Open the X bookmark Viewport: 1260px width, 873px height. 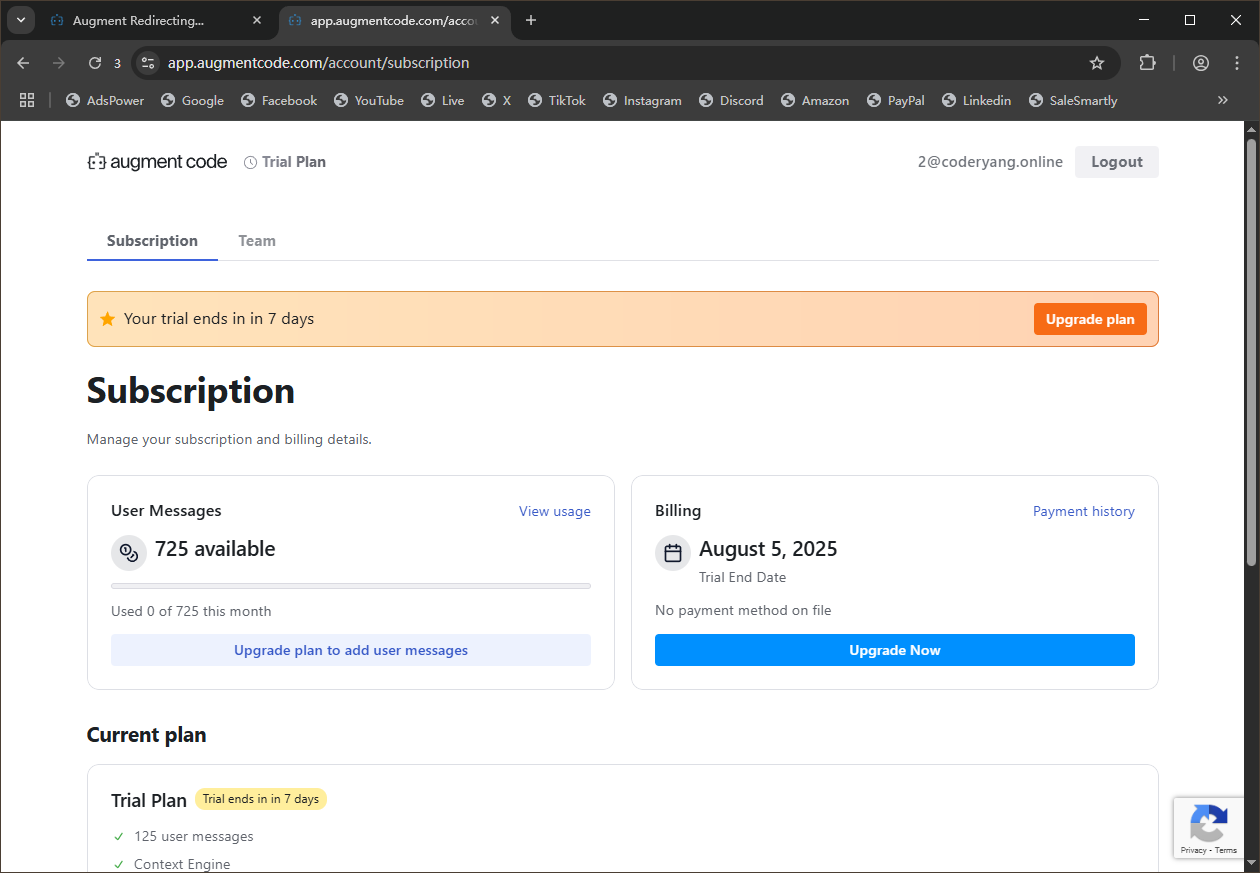tap(497, 101)
